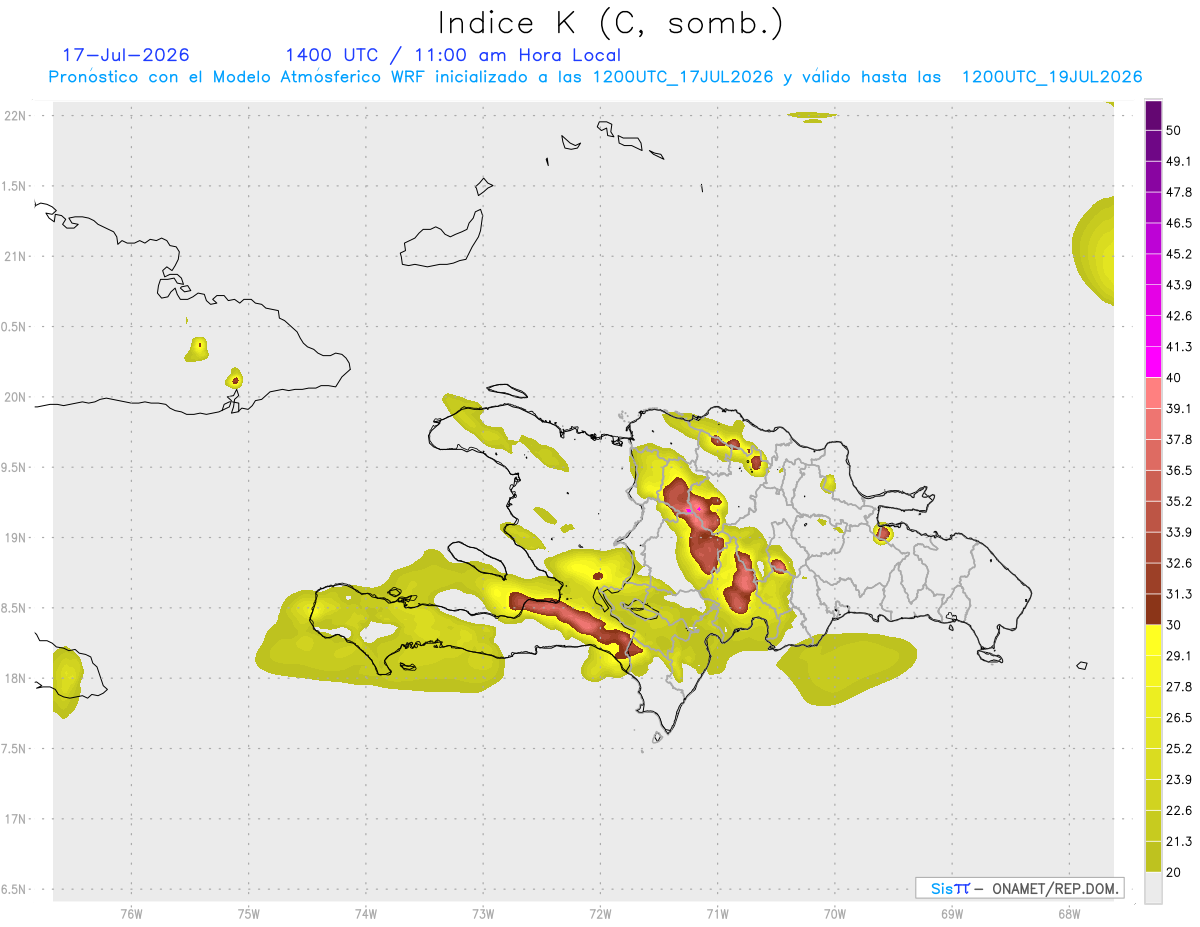The width and height of the screenshot is (1200, 927).
Task: Click the '37.8' colorbar value
Action: click(1179, 440)
